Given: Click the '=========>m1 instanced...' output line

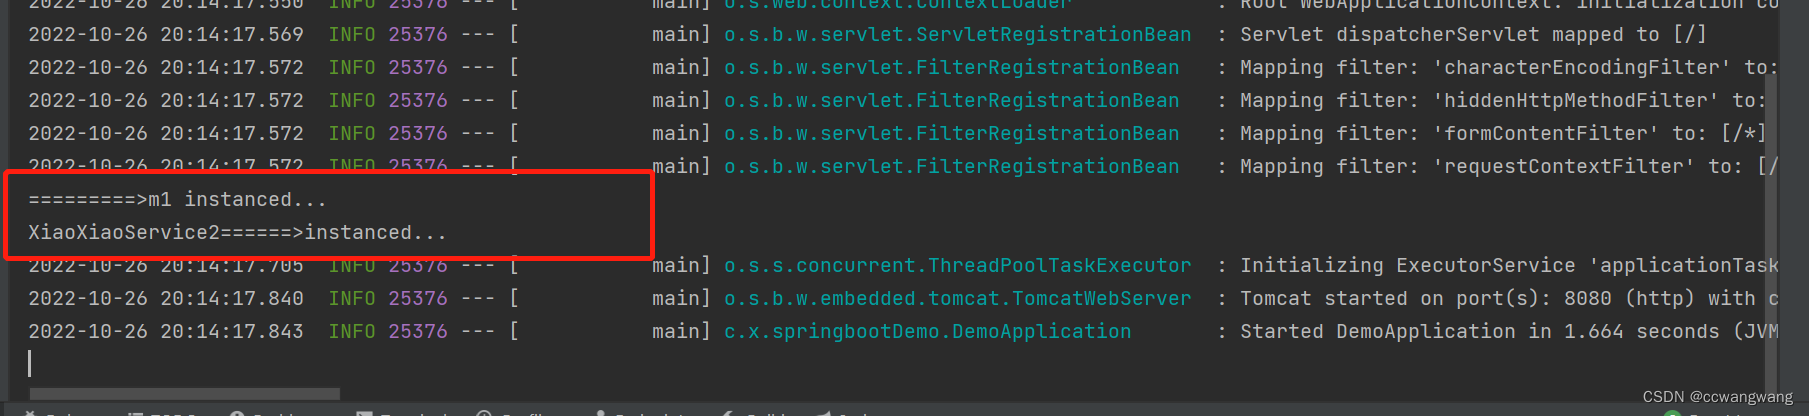Looking at the screenshot, I should point(177,200).
